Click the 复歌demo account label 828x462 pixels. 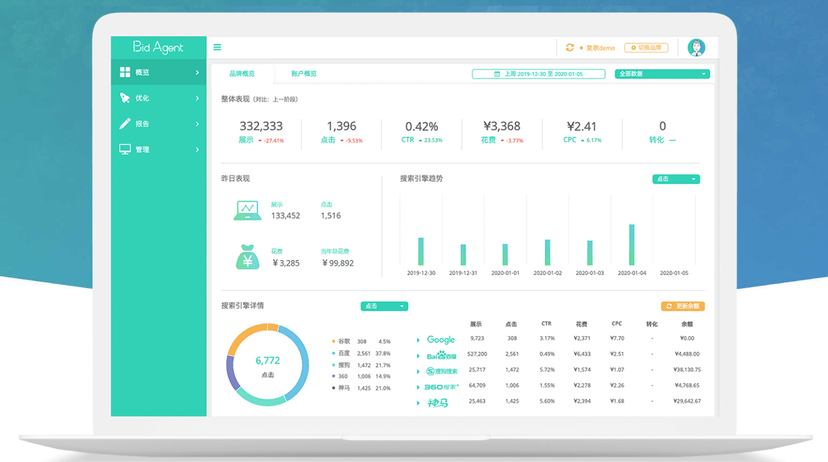(x=600, y=48)
